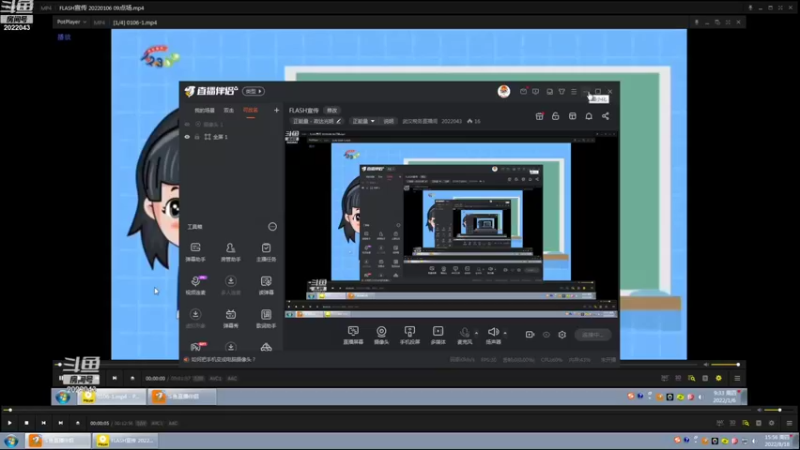Open the notification bell icon

point(589,116)
